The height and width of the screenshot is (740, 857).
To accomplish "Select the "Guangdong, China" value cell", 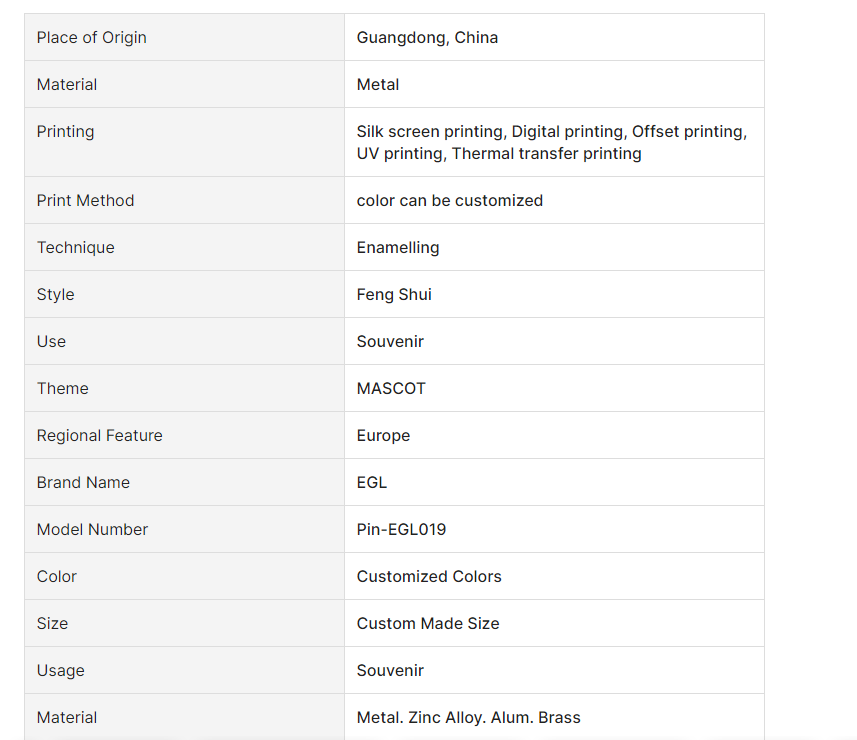I will 427,38.
